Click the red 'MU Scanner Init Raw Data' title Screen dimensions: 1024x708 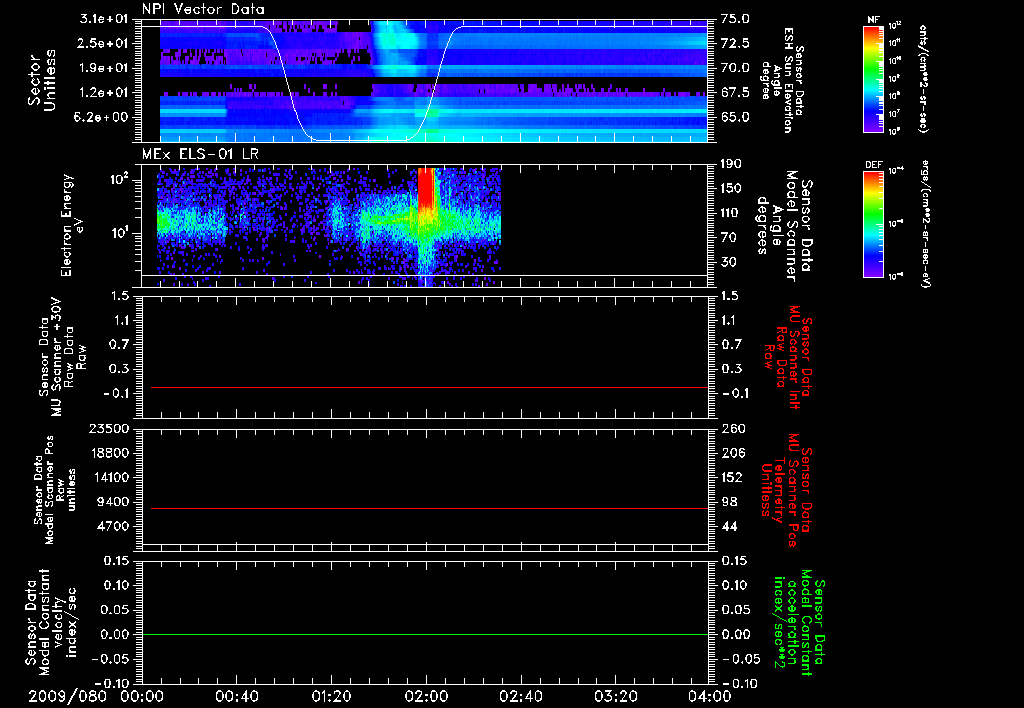point(788,357)
